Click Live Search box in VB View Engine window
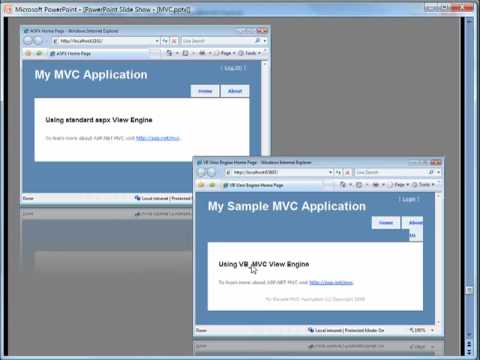Viewport: 480px width, 360px height. (x=391, y=172)
